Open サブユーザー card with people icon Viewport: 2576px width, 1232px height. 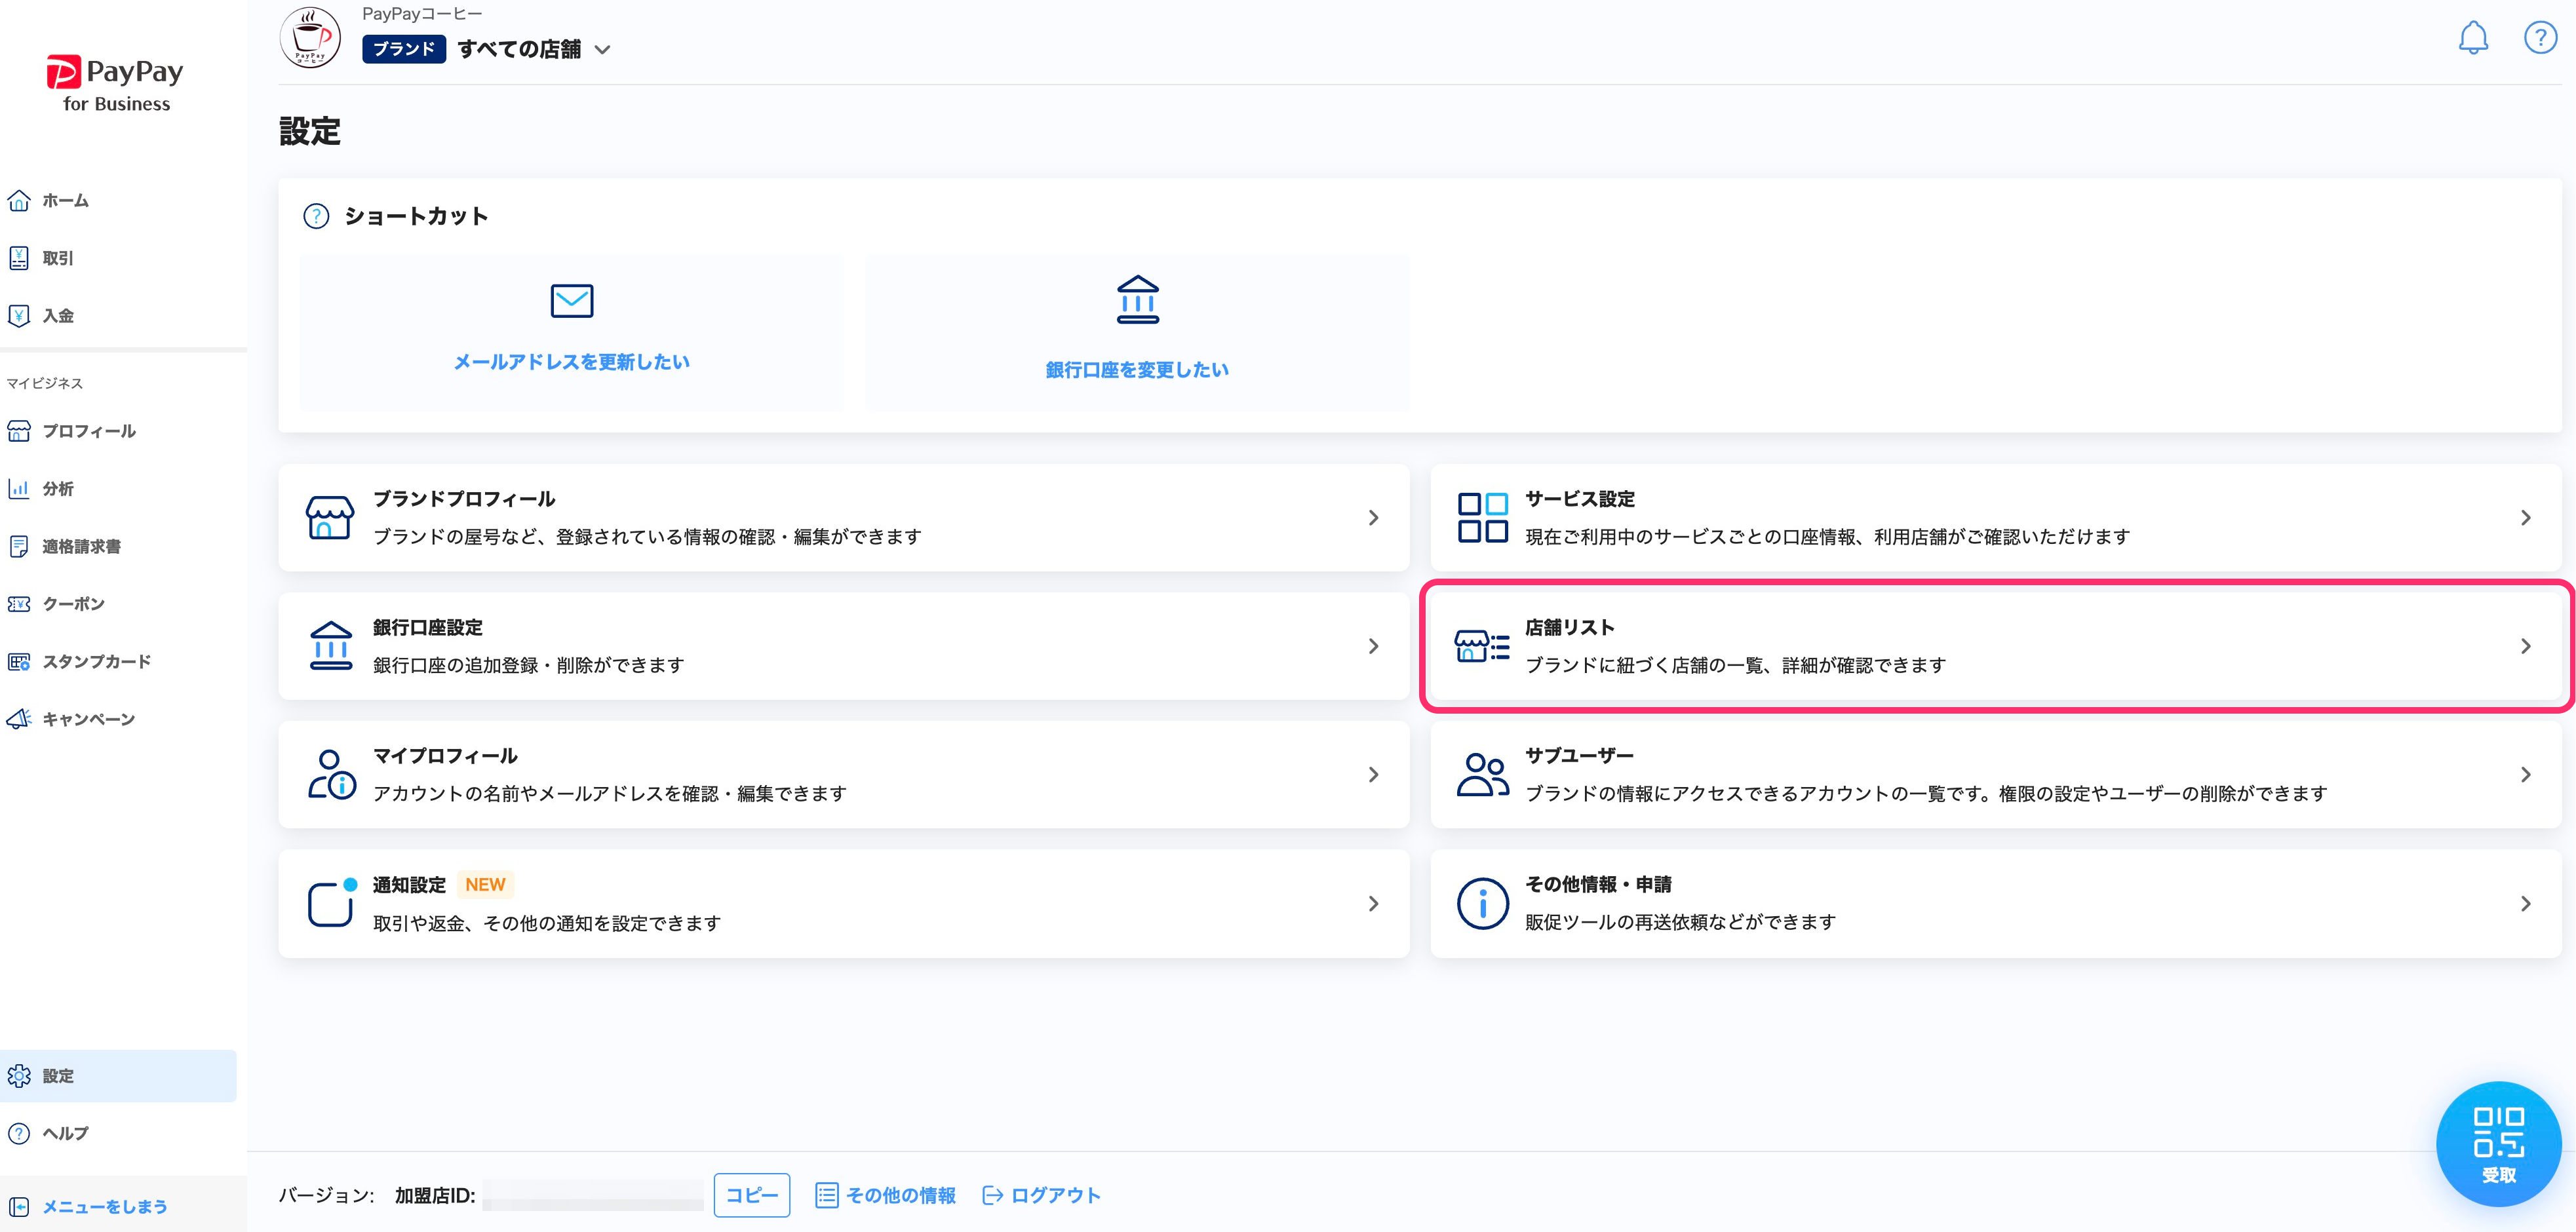click(1995, 775)
